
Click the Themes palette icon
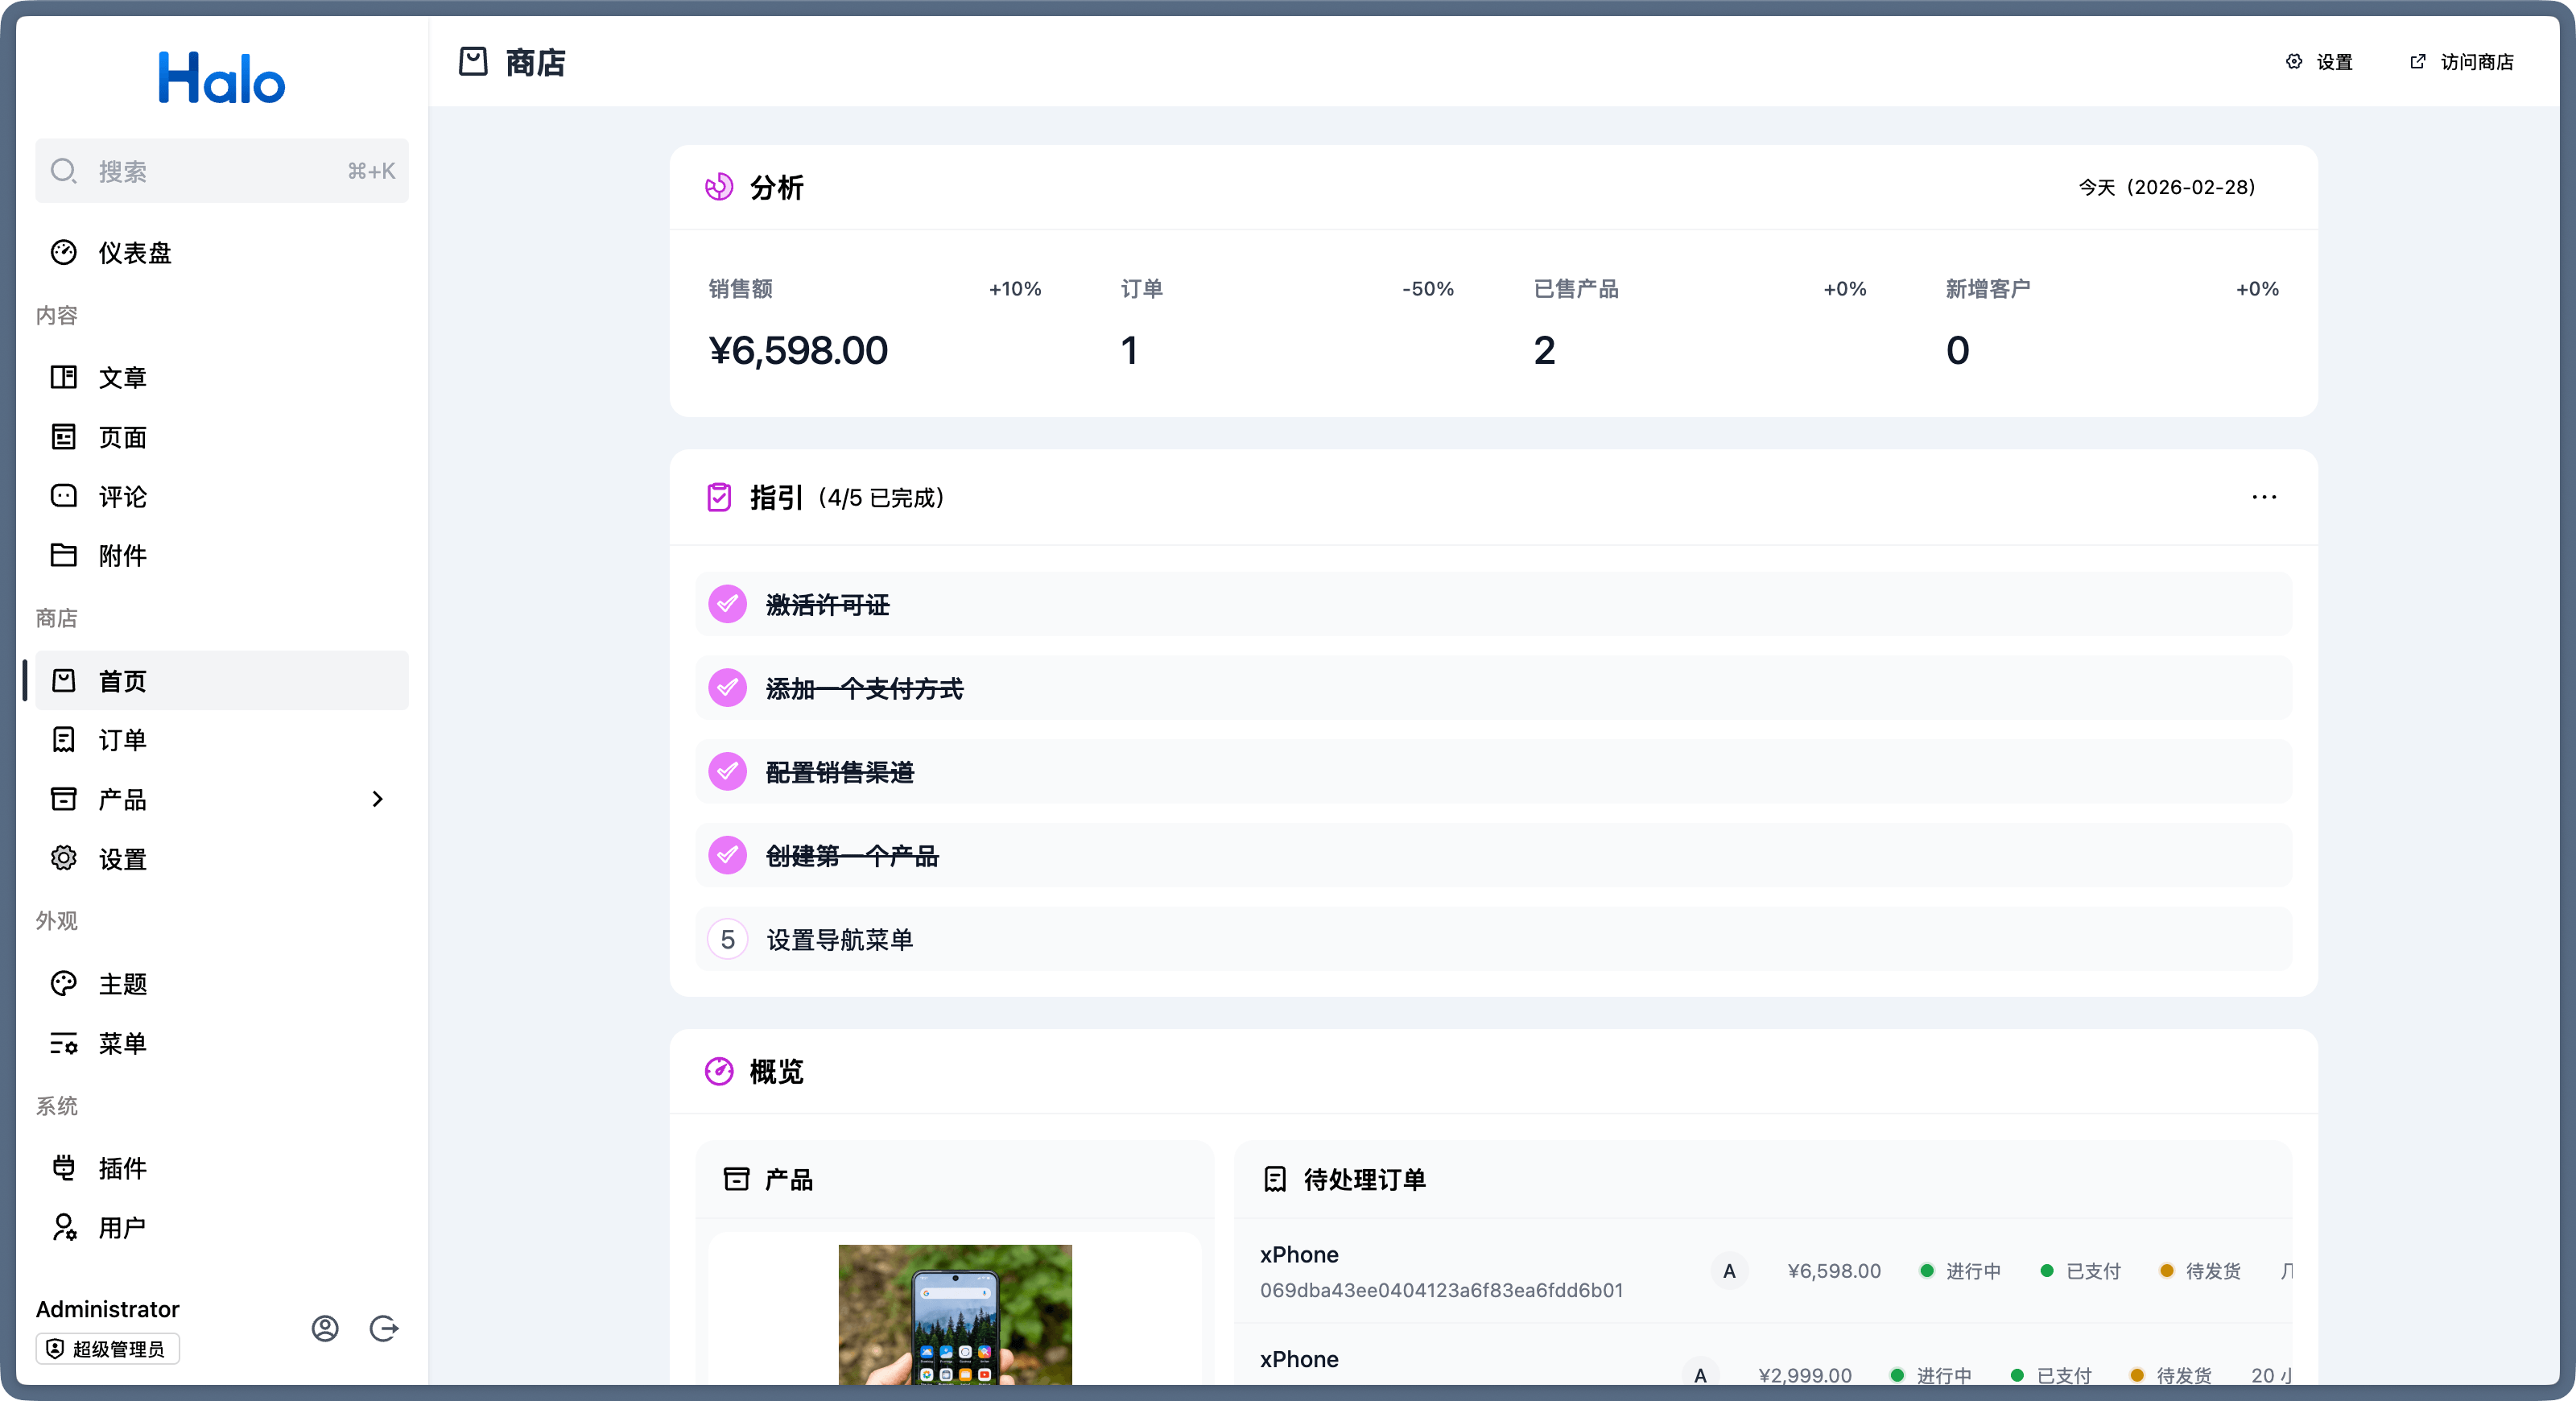(64, 983)
